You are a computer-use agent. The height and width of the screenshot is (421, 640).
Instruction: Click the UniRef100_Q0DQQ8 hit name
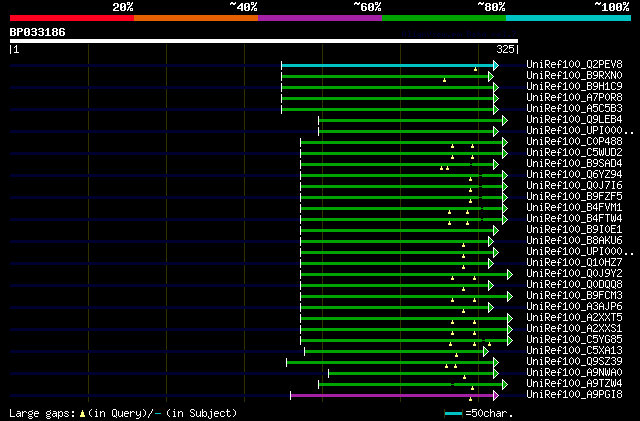574,285
